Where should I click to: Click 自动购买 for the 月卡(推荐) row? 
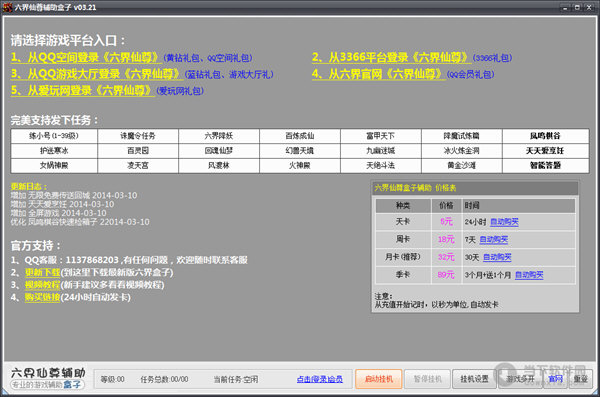pos(497,257)
